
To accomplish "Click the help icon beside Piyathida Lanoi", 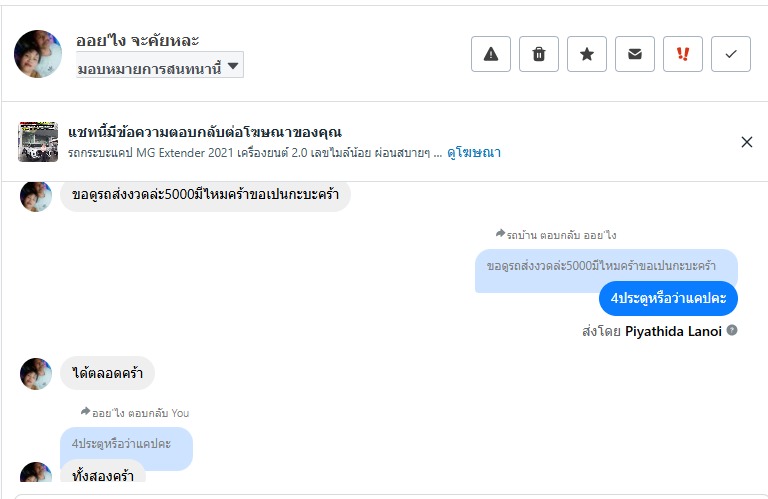I will click(x=732, y=330).
